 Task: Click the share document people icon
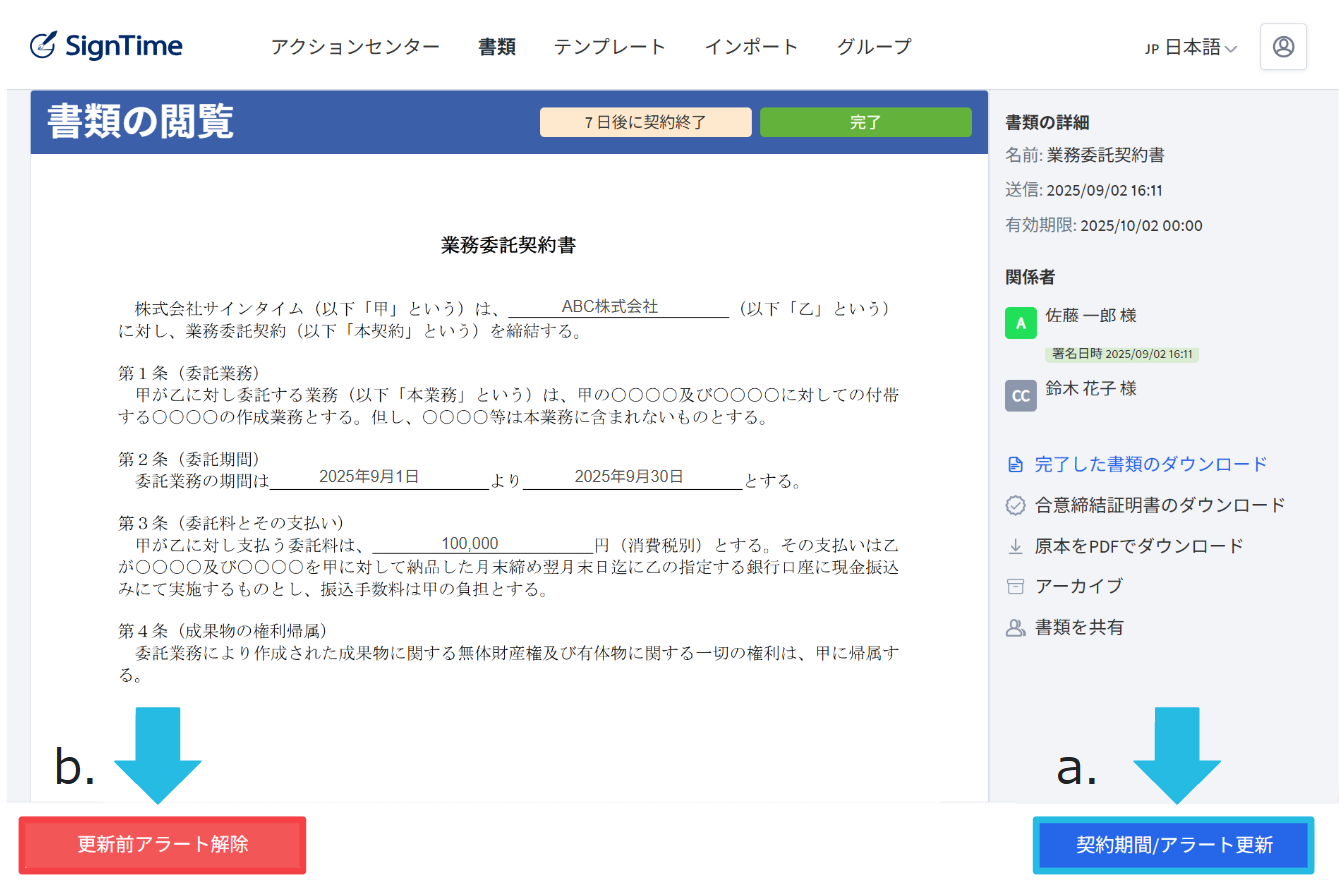tap(1015, 628)
